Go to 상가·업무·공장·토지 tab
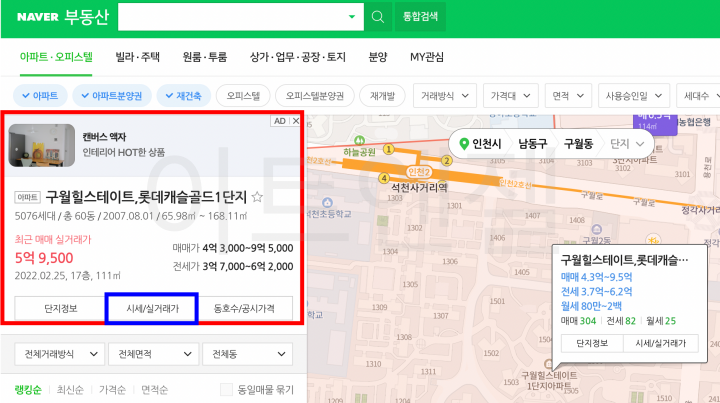The height and width of the screenshot is (403, 720). (x=298, y=57)
